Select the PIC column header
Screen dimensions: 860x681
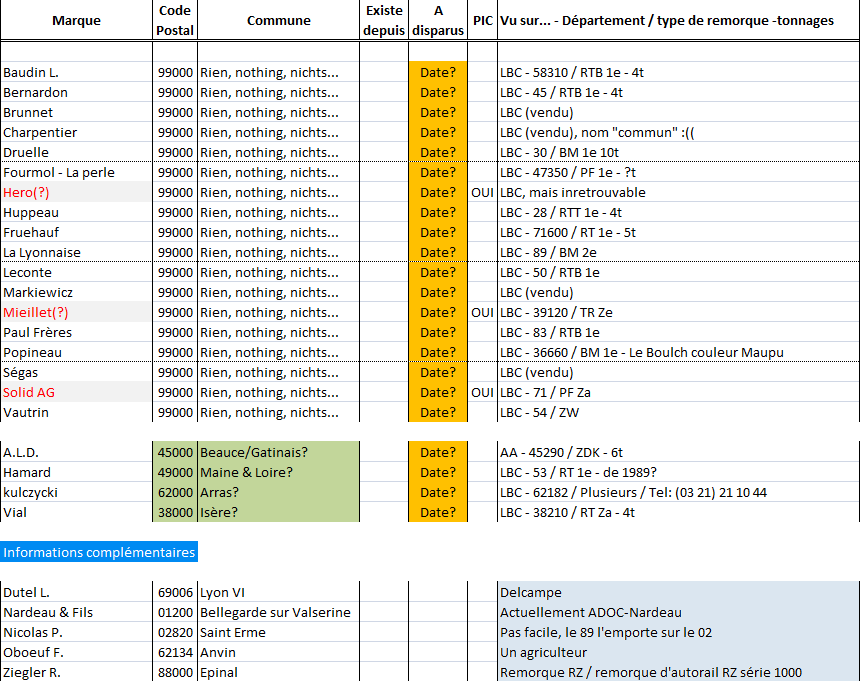(483, 20)
